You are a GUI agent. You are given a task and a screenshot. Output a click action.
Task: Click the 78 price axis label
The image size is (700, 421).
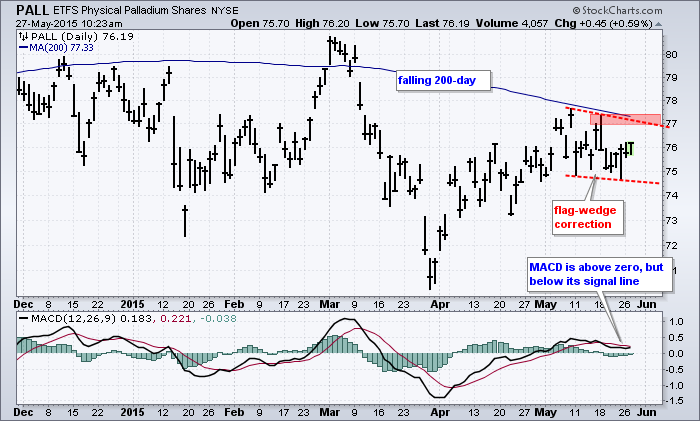point(671,101)
